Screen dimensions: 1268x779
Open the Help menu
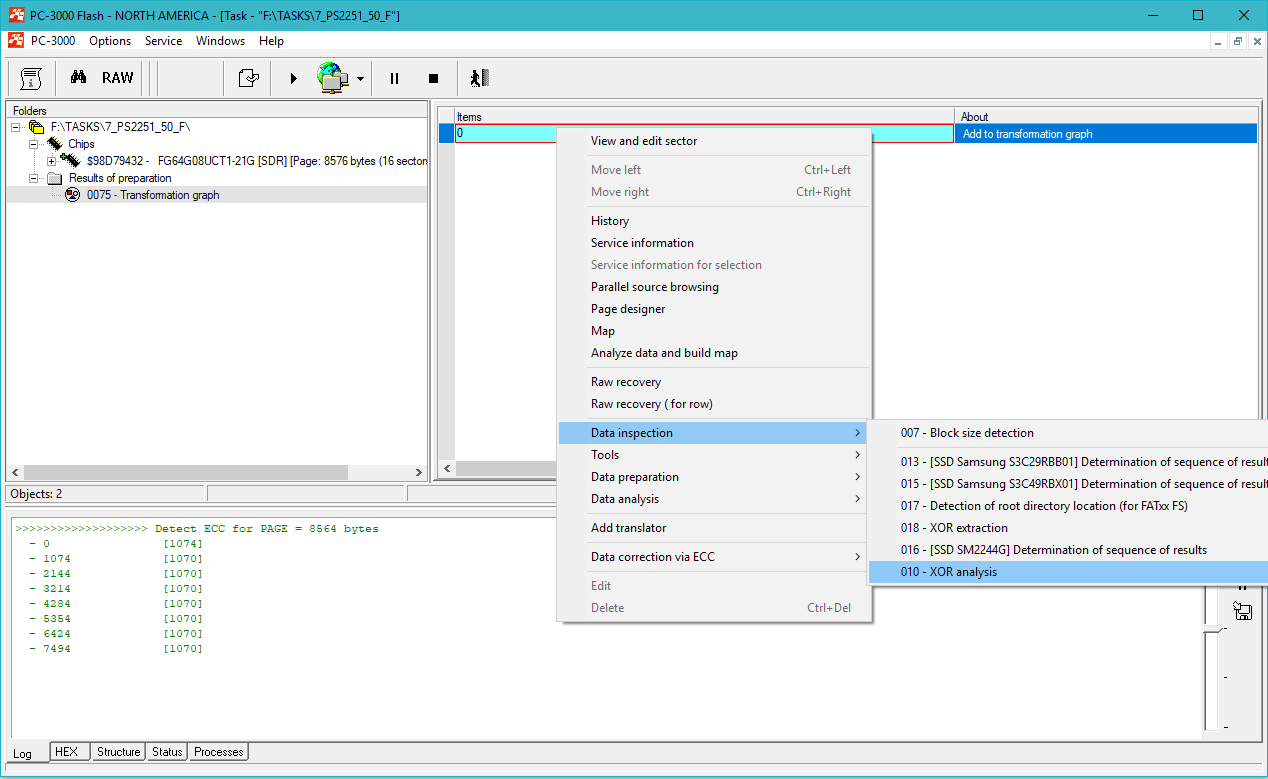coord(271,41)
